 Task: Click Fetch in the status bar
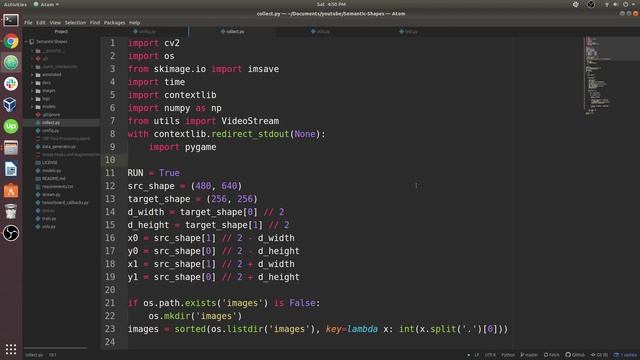click(x=551, y=355)
